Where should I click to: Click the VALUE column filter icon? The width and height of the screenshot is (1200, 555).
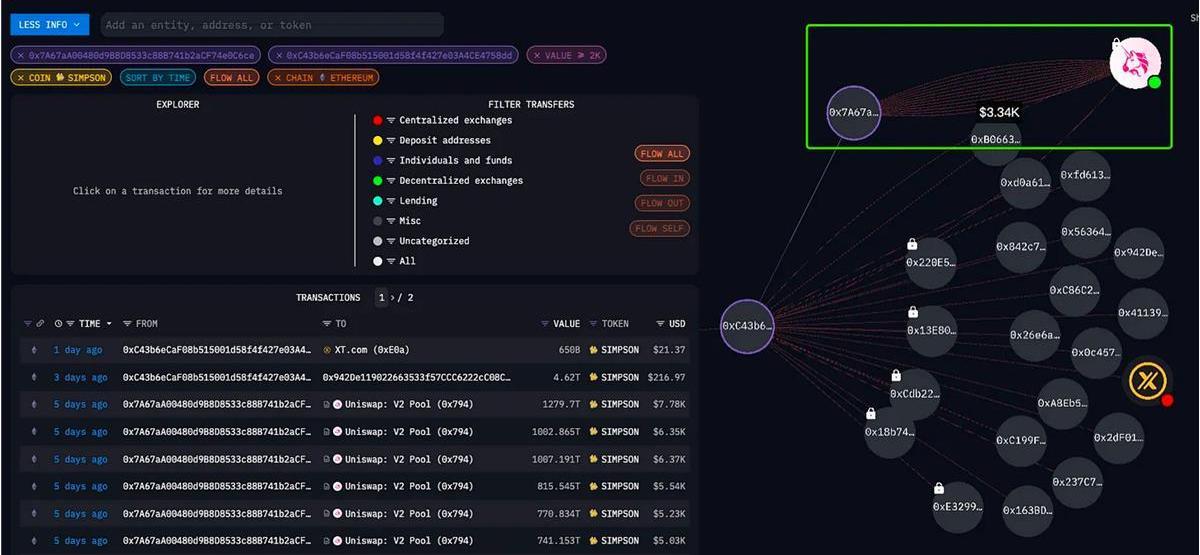coord(545,324)
